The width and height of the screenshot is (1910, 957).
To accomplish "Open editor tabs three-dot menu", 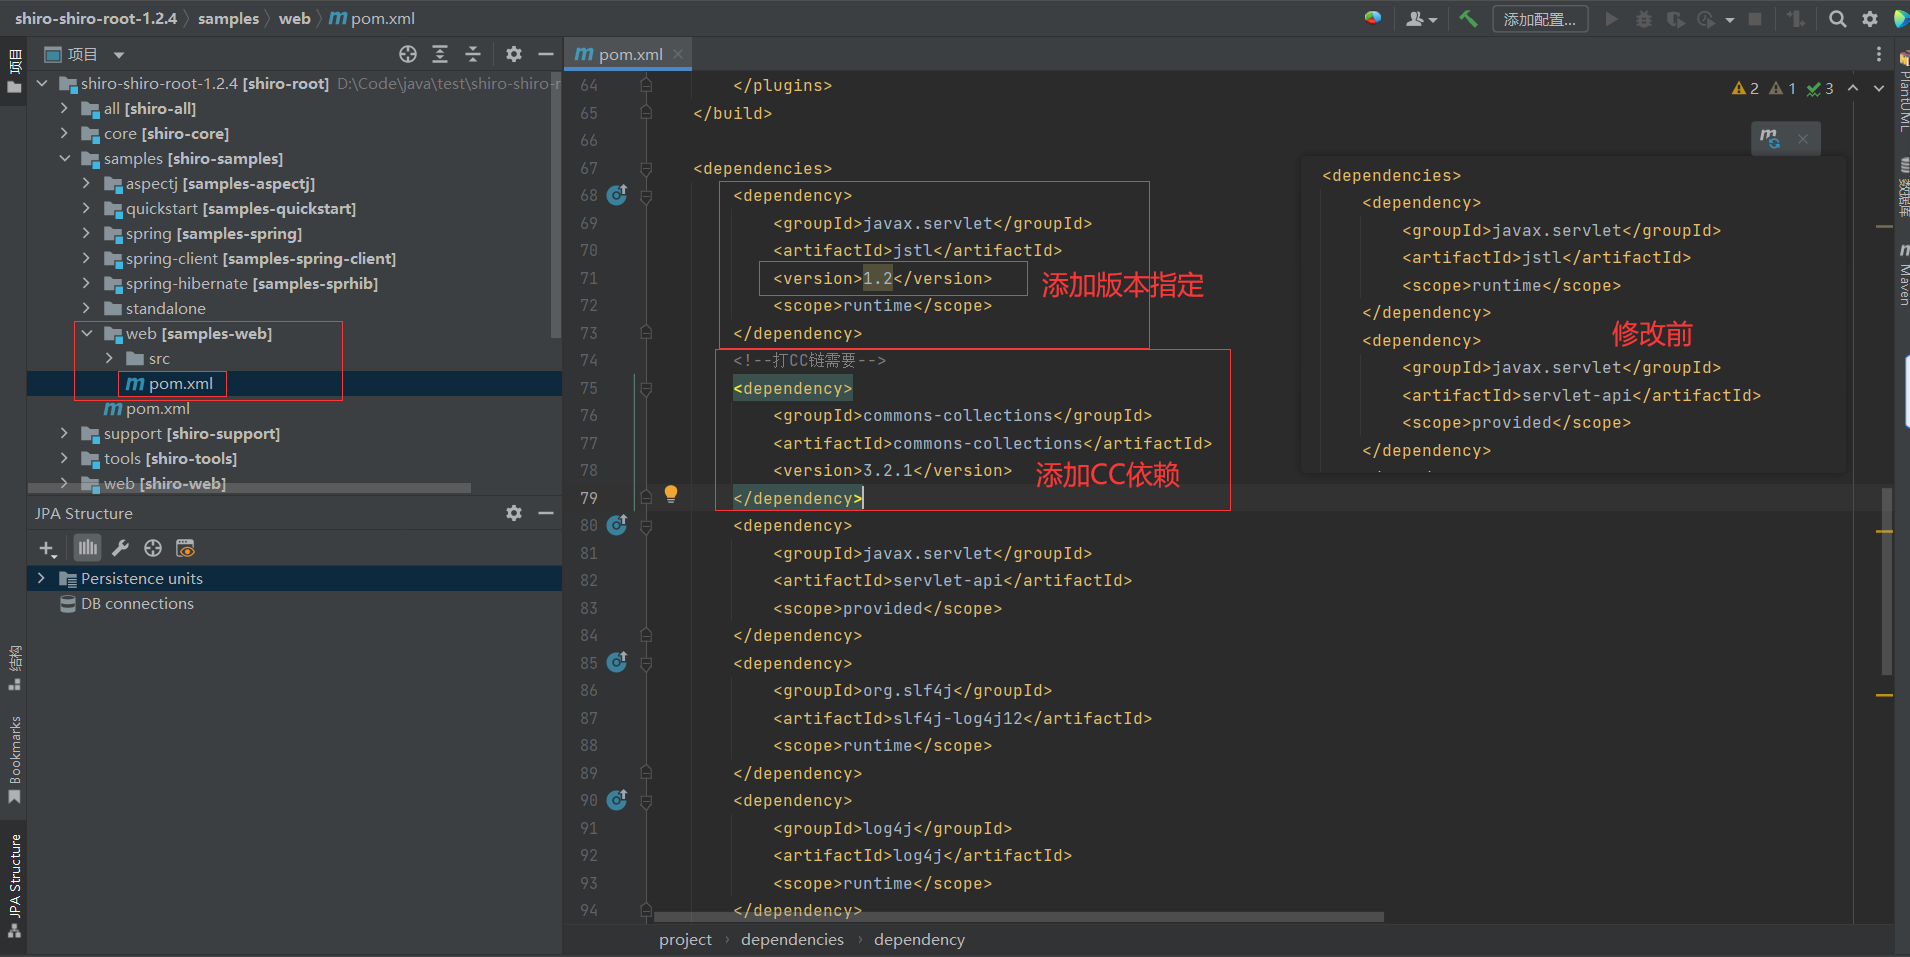I will pos(1879,54).
